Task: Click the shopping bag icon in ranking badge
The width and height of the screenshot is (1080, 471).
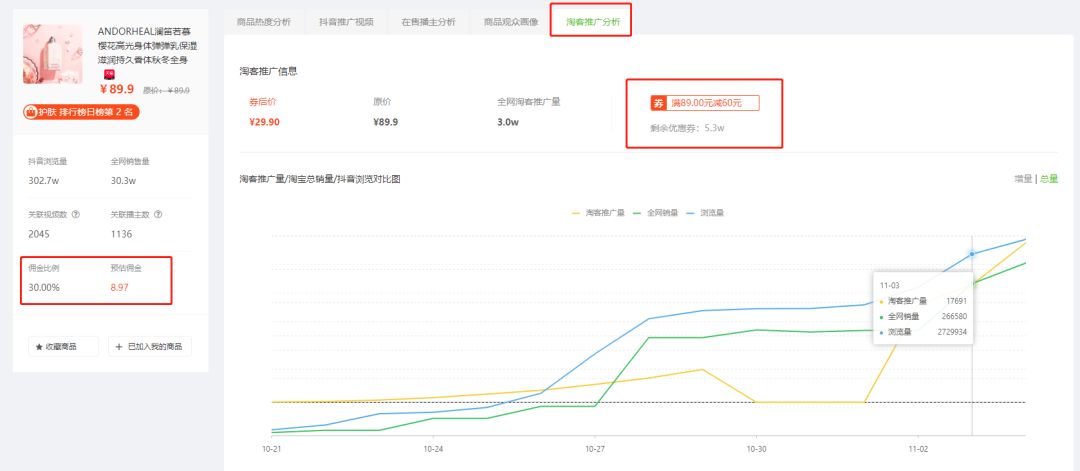Action: pyautogui.click(x=31, y=112)
